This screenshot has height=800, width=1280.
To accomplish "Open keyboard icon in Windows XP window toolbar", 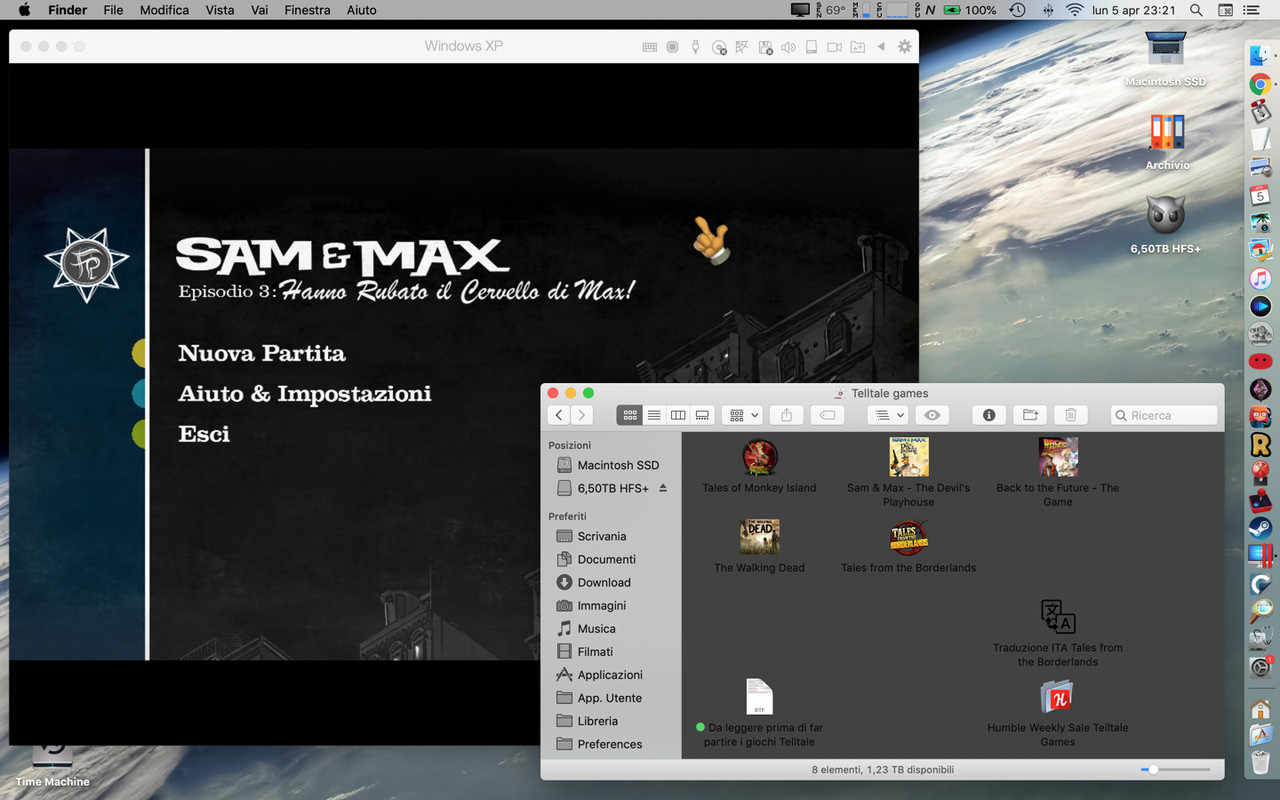I will [x=650, y=47].
